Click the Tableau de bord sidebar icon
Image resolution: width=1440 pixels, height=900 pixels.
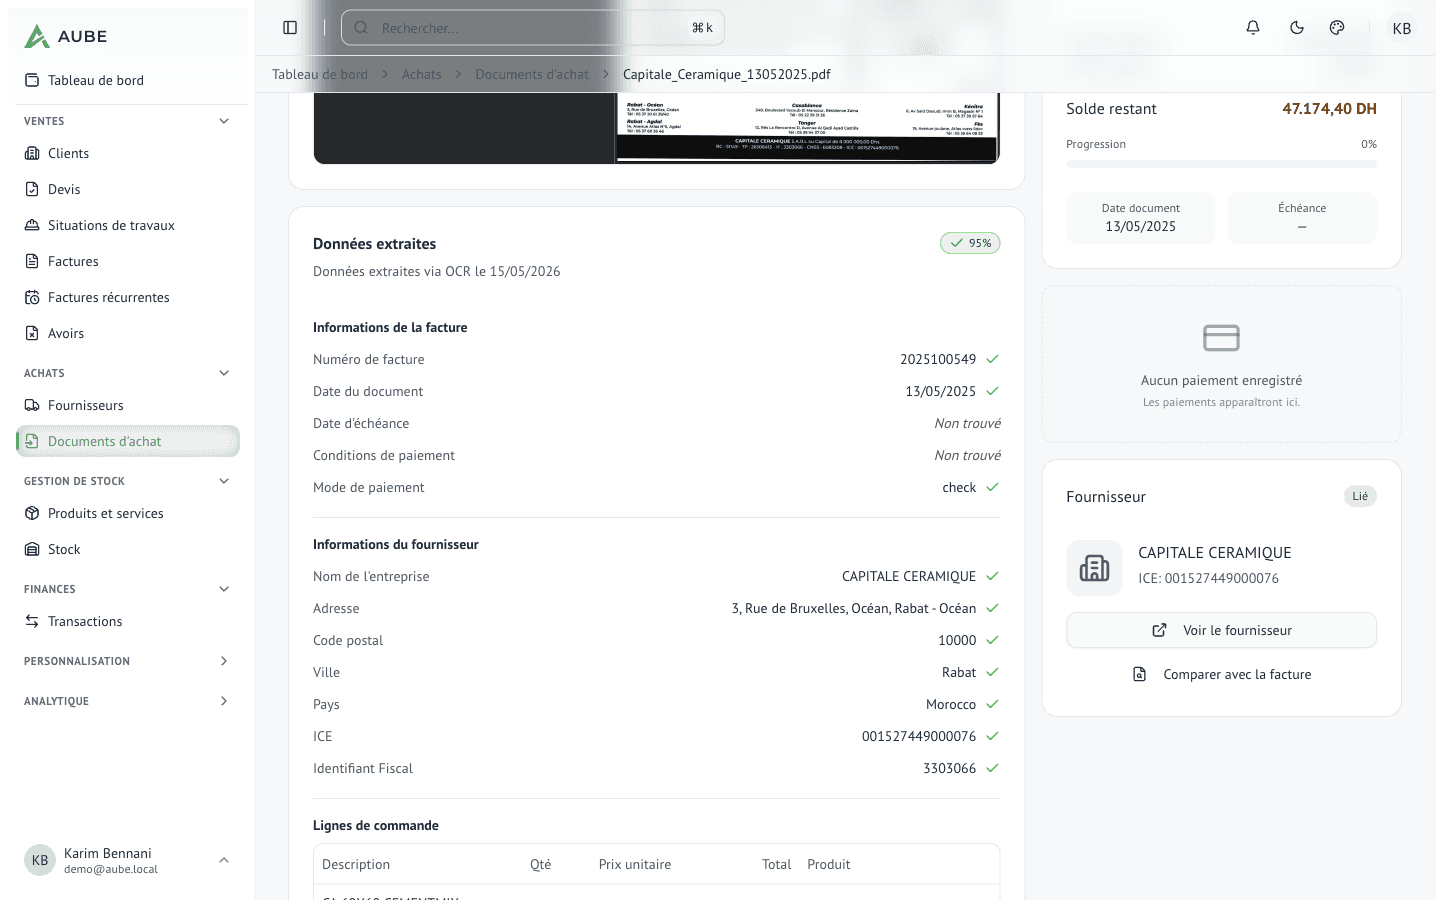pyautogui.click(x=32, y=80)
